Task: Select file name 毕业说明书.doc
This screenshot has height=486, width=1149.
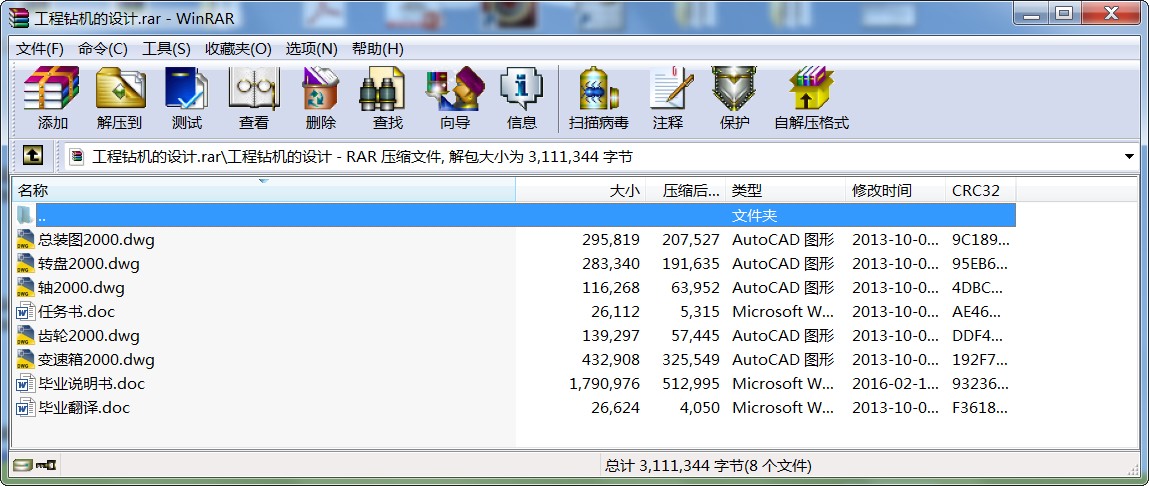Action: click(92, 383)
